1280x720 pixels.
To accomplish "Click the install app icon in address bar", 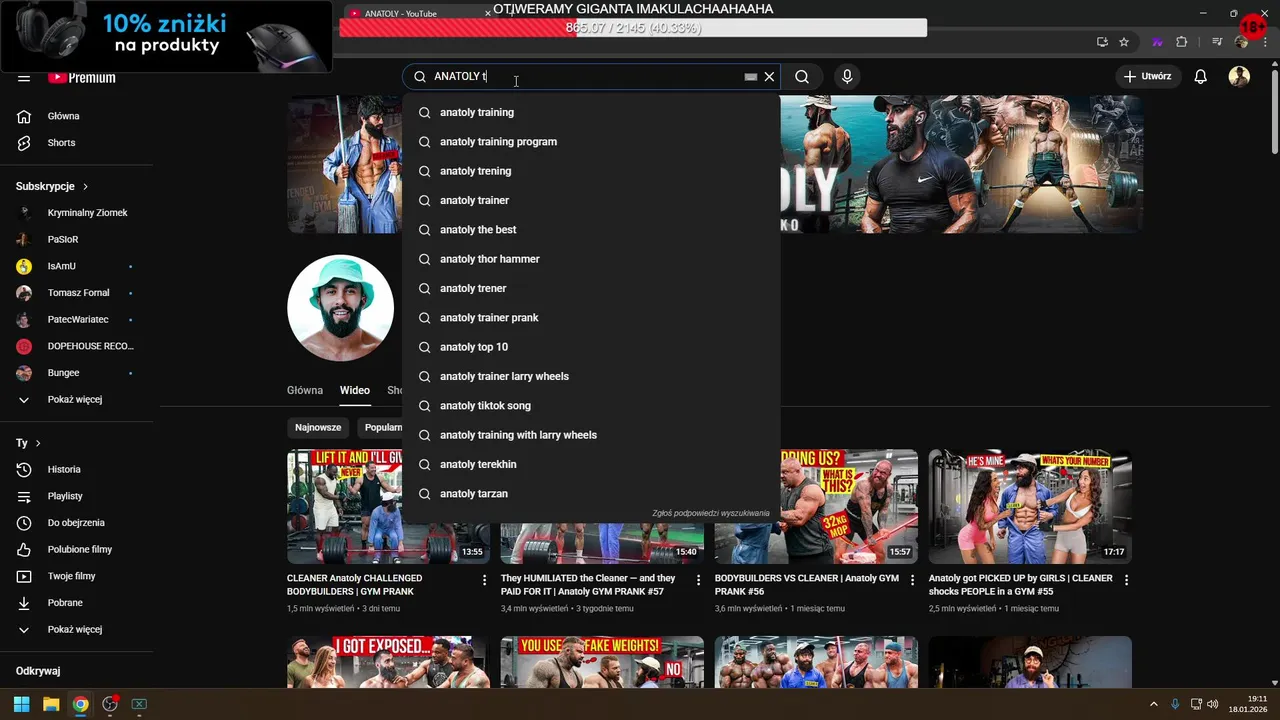I will (x=1102, y=42).
